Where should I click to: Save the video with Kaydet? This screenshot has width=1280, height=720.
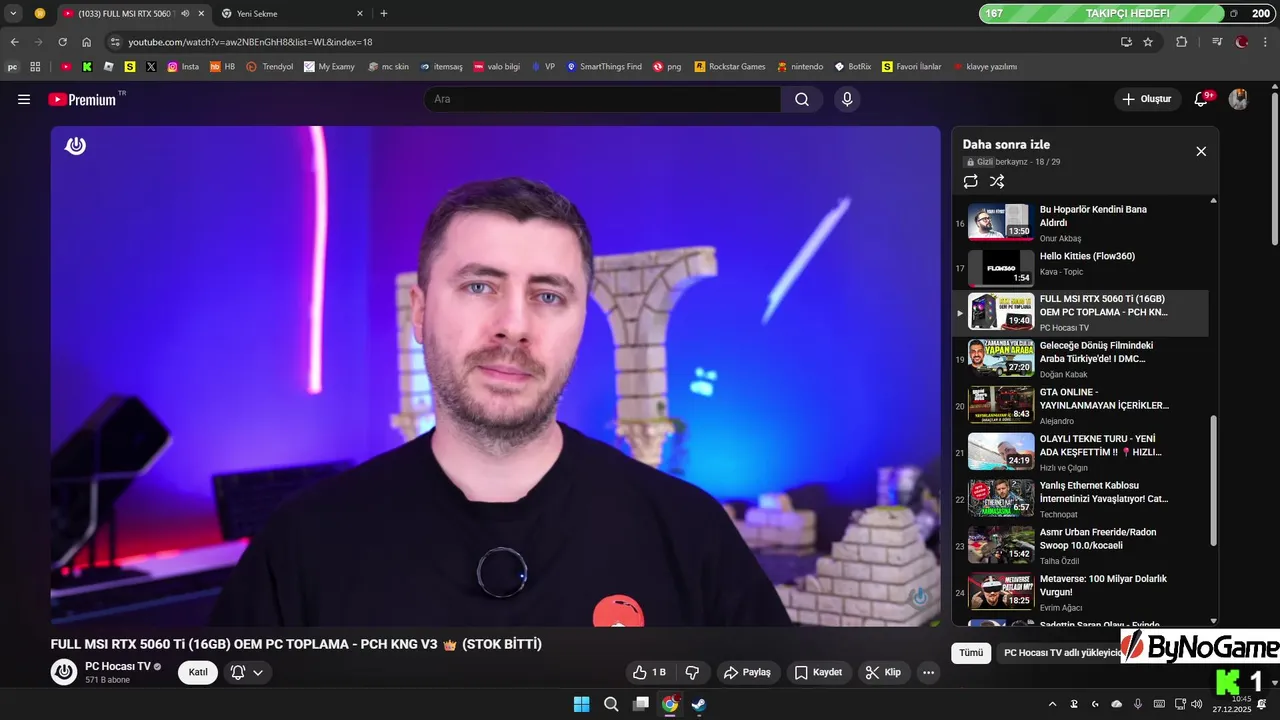[819, 672]
